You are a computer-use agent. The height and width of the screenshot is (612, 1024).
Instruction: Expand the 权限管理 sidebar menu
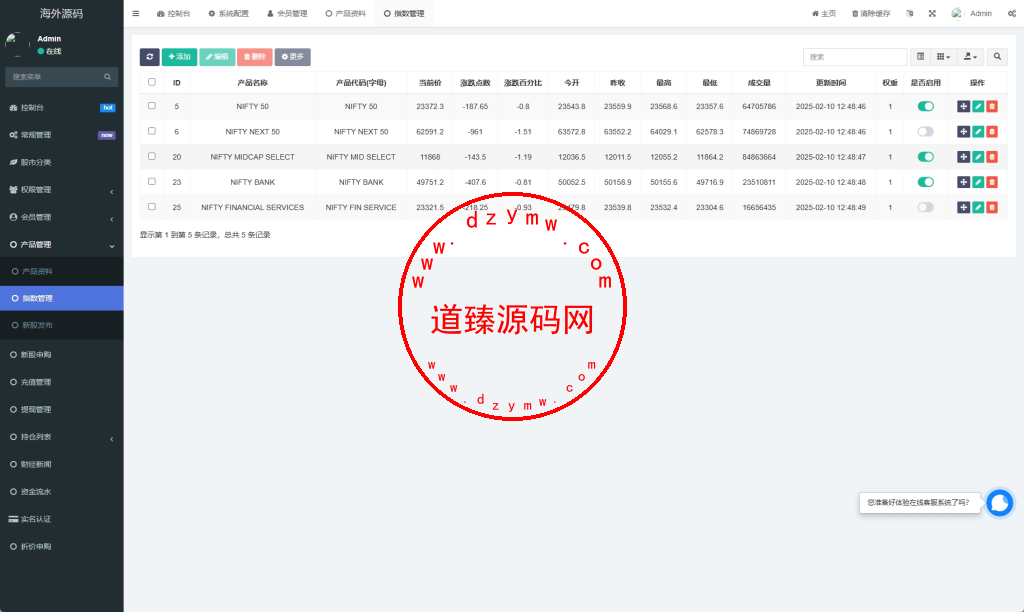(x=61, y=190)
